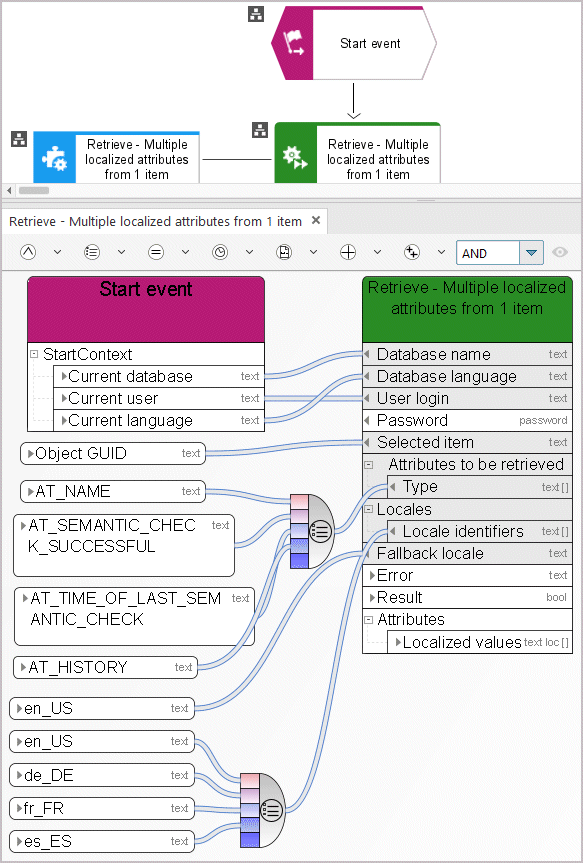Click the equals comparison operator icon
583x863 pixels.
(x=156, y=253)
